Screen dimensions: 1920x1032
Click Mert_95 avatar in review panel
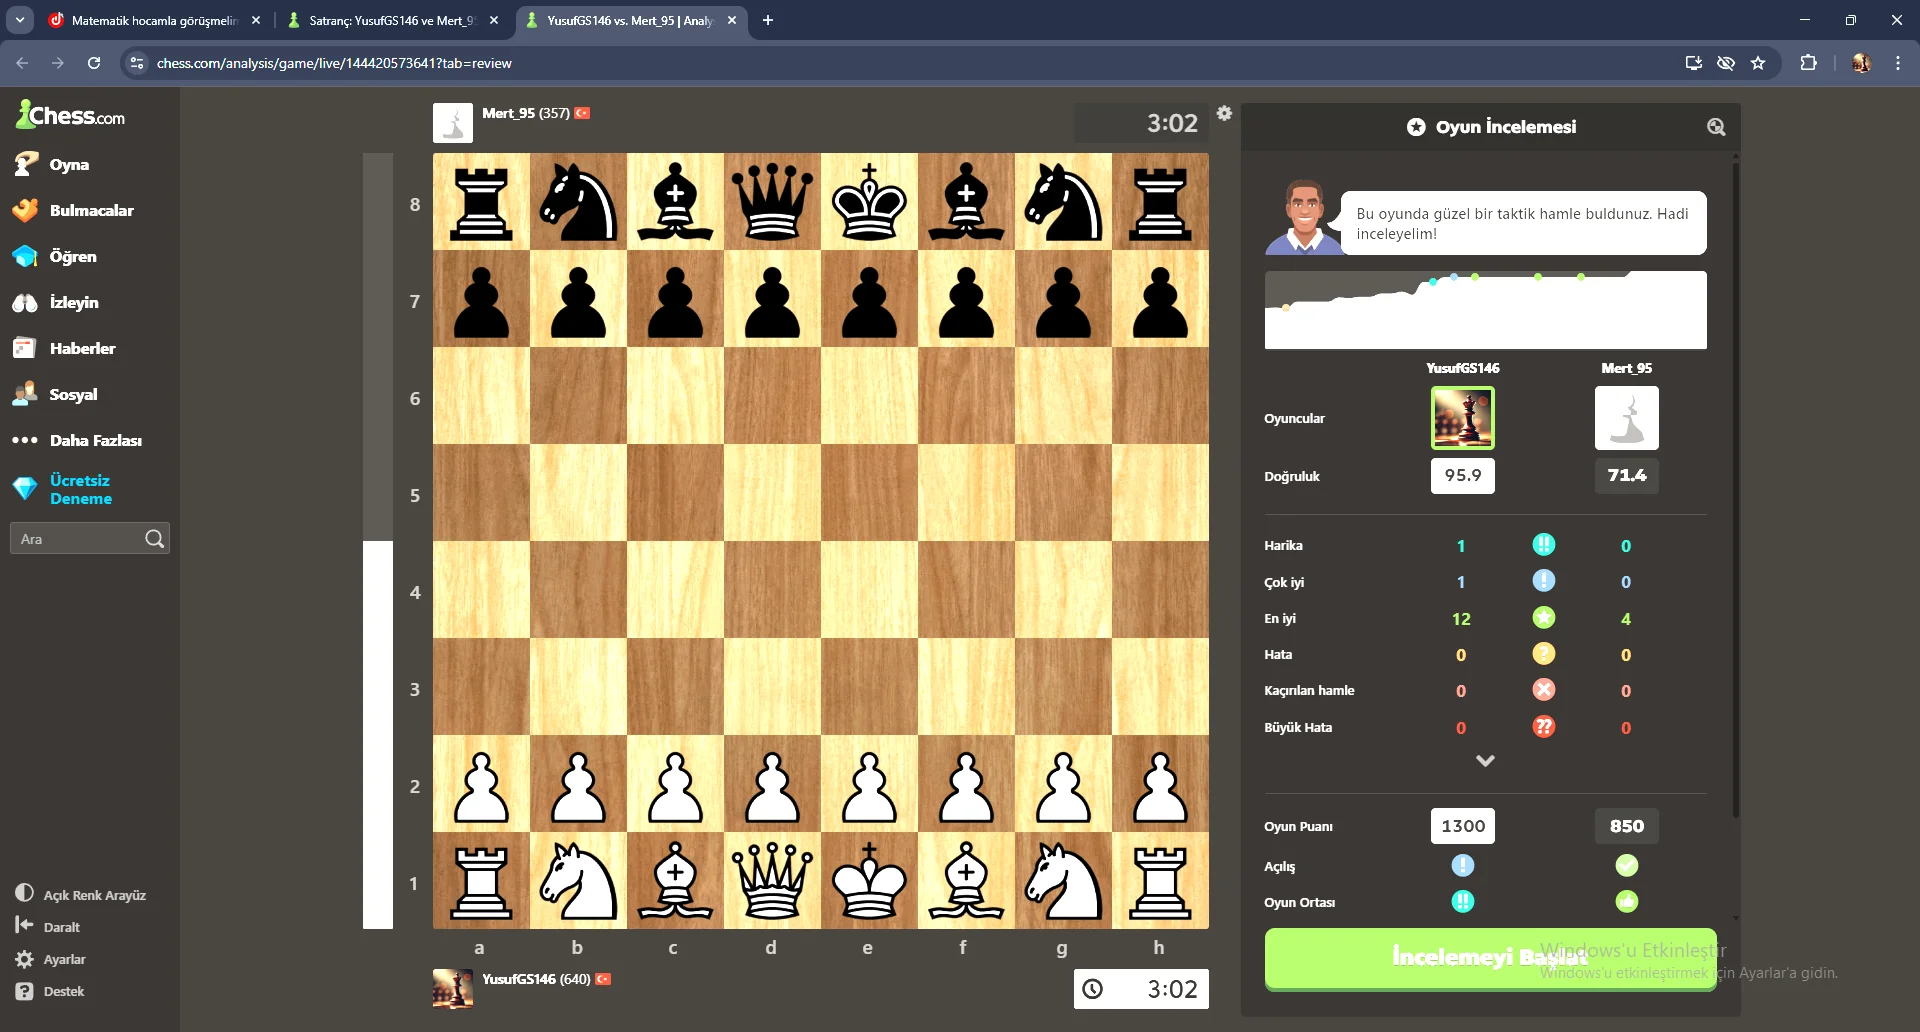1626,418
